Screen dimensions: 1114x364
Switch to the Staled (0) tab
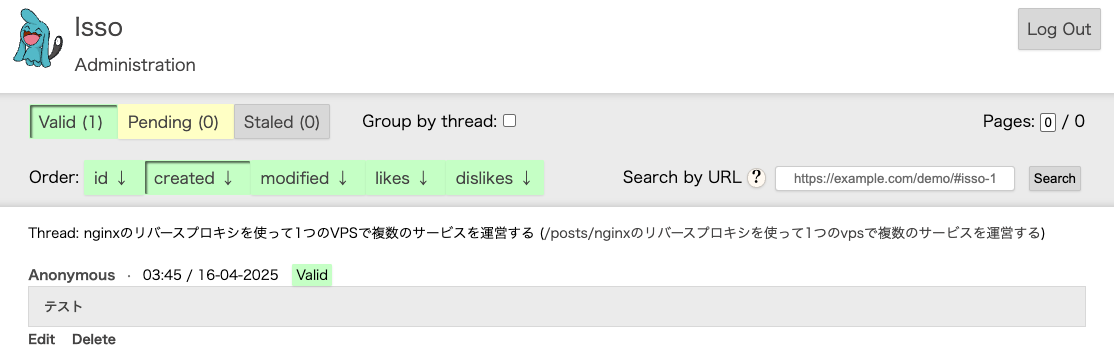pyautogui.click(x=282, y=122)
